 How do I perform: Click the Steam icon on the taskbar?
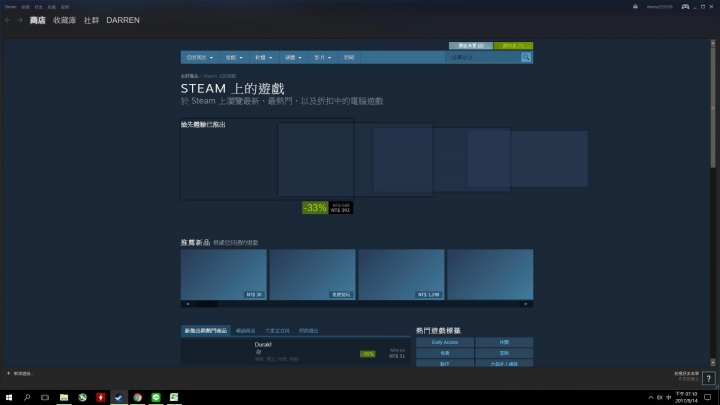click(119, 397)
